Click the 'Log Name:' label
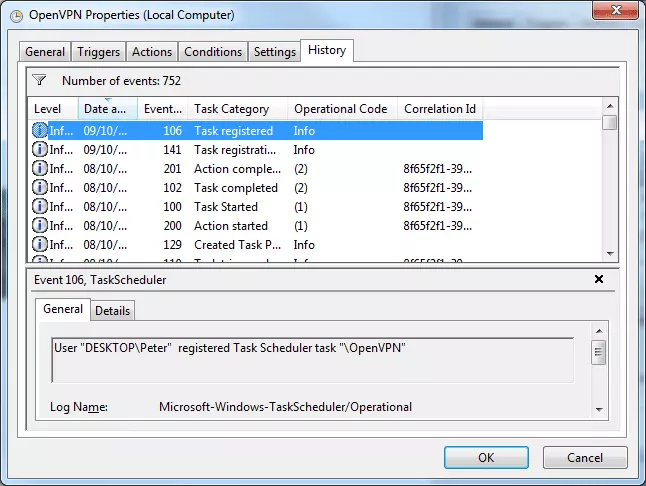646x486 pixels. [79, 407]
